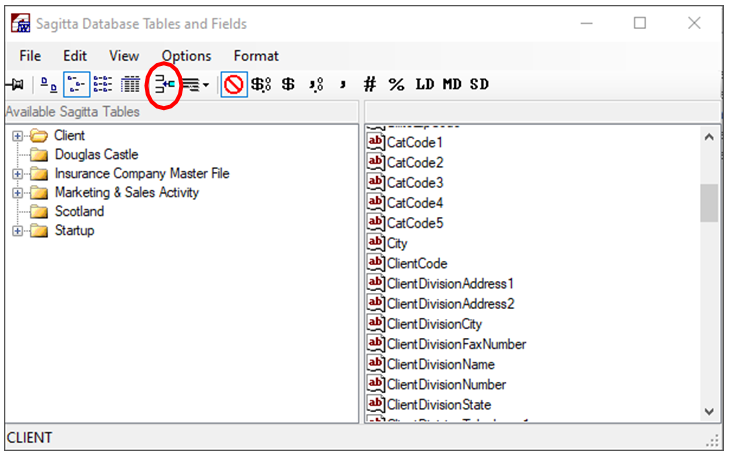Select the ClientDivisionName field

click(x=441, y=364)
